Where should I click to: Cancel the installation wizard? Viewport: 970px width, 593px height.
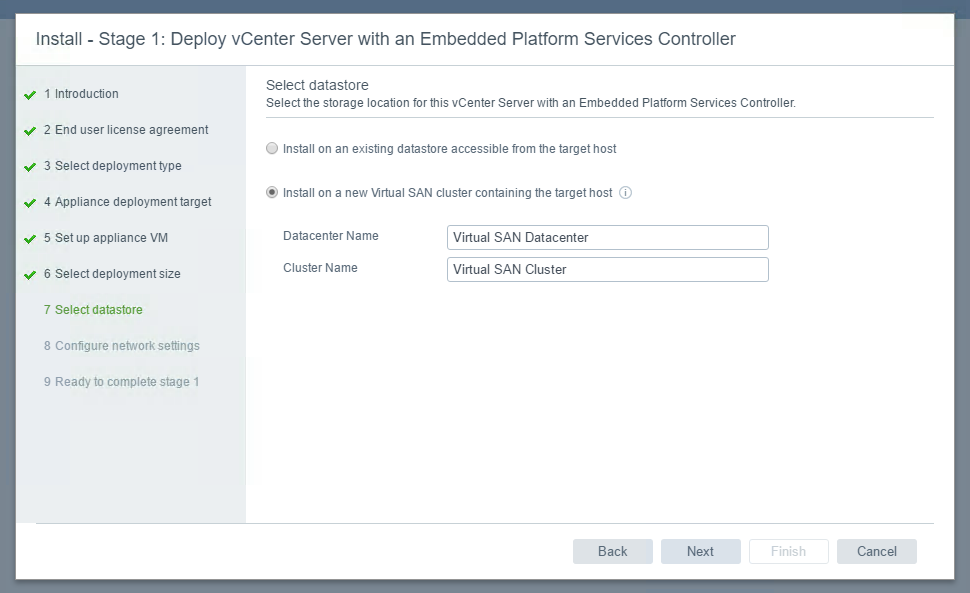(877, 552)
